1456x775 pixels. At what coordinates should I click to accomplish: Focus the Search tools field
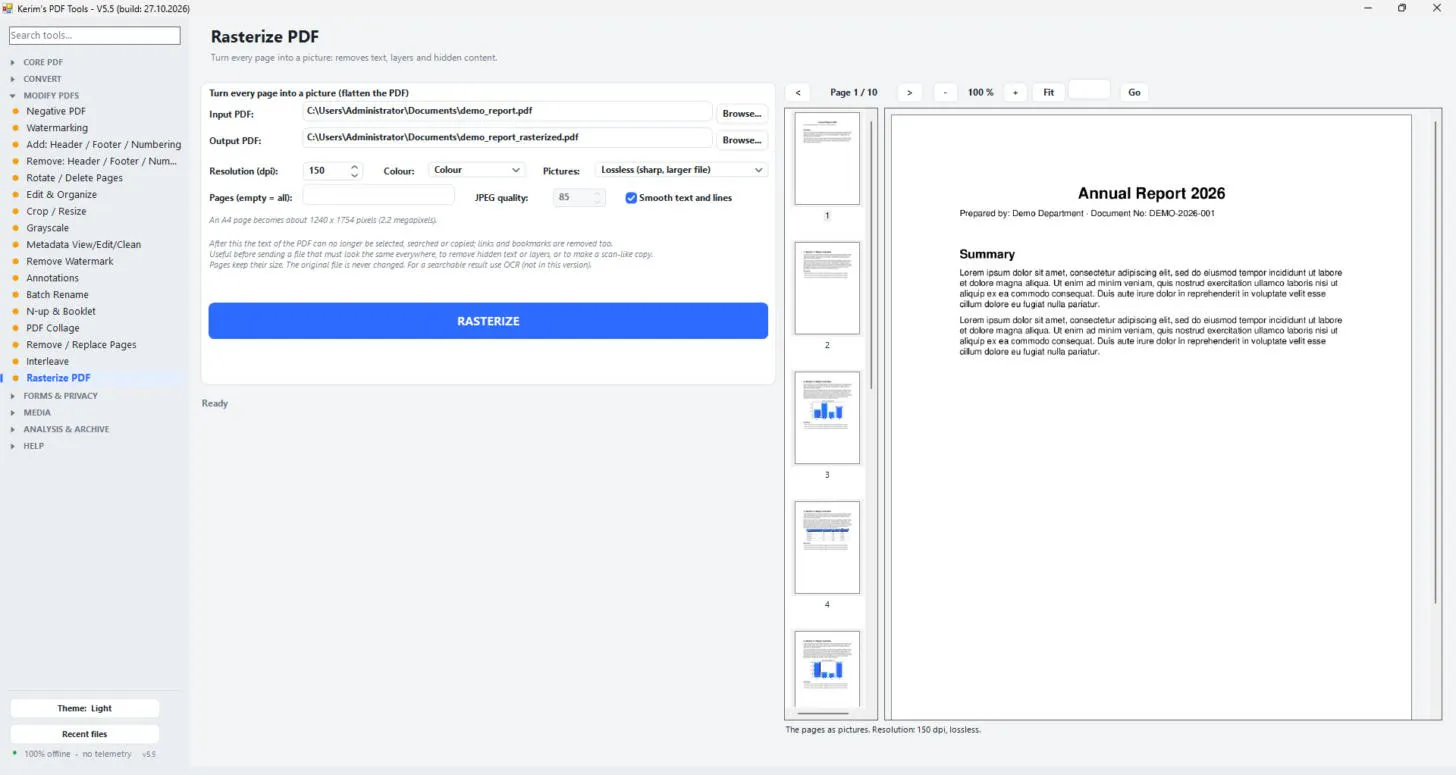(95, 35)
